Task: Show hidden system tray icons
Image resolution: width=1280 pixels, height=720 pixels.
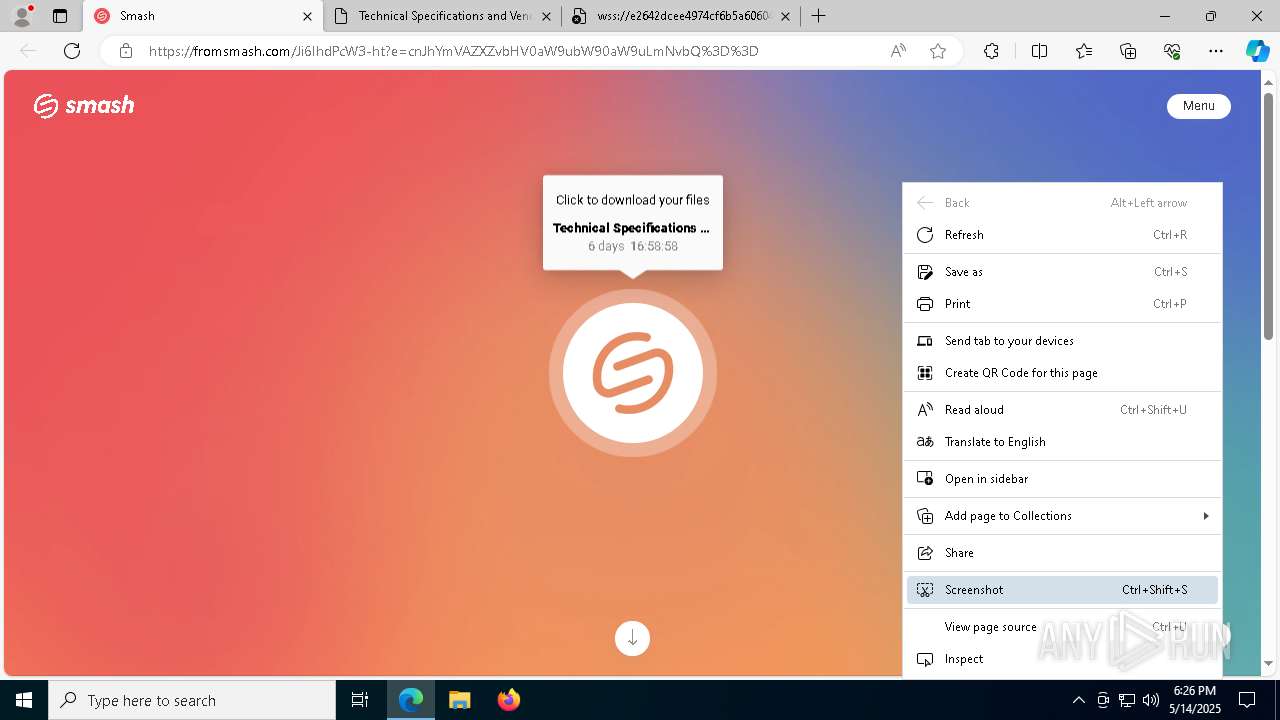Action: pyautogui.click(x=1078, y=700)
